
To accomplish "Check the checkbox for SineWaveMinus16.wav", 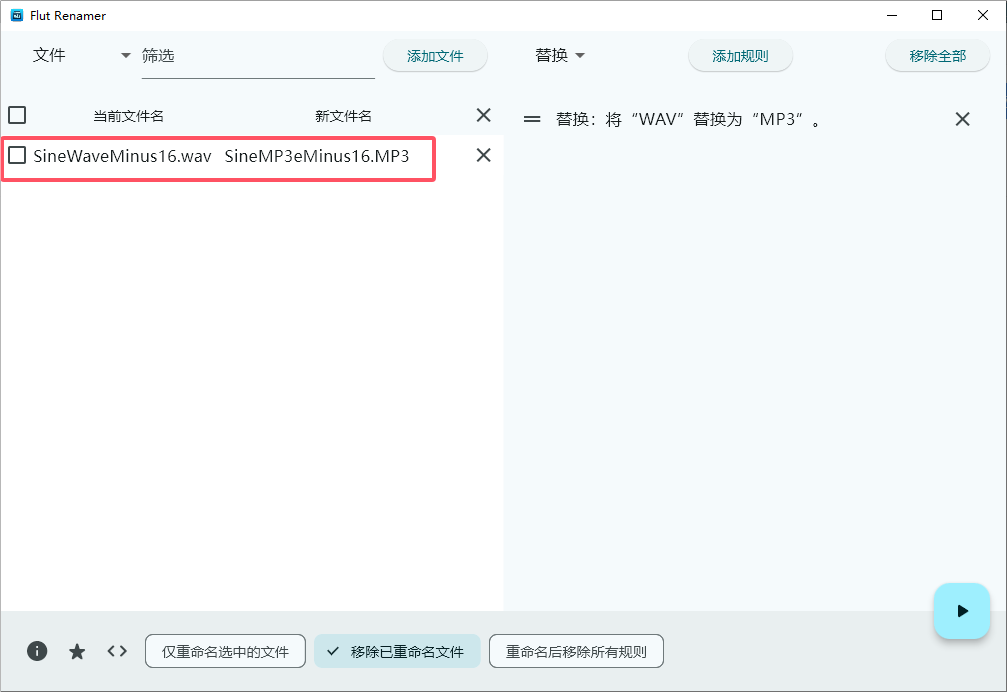I will point(17,155).
